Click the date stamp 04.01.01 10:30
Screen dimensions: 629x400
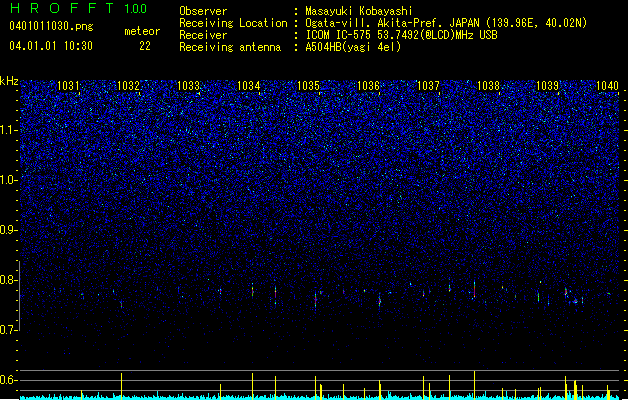(x=51, y=46)
